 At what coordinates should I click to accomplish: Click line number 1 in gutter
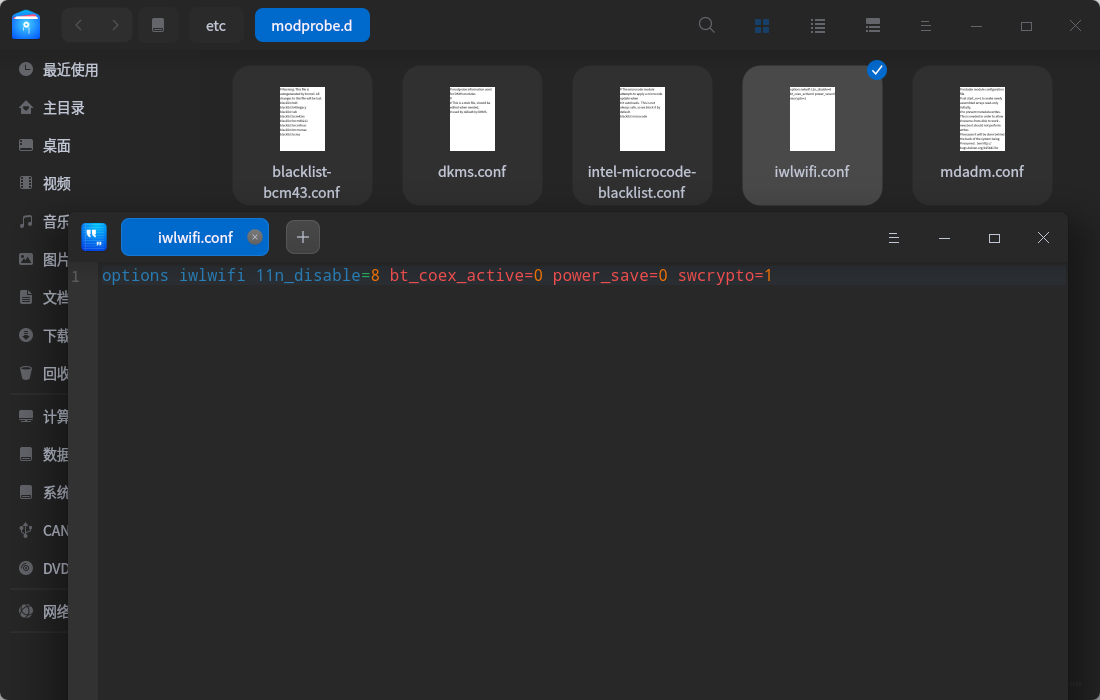click(76, 276)
